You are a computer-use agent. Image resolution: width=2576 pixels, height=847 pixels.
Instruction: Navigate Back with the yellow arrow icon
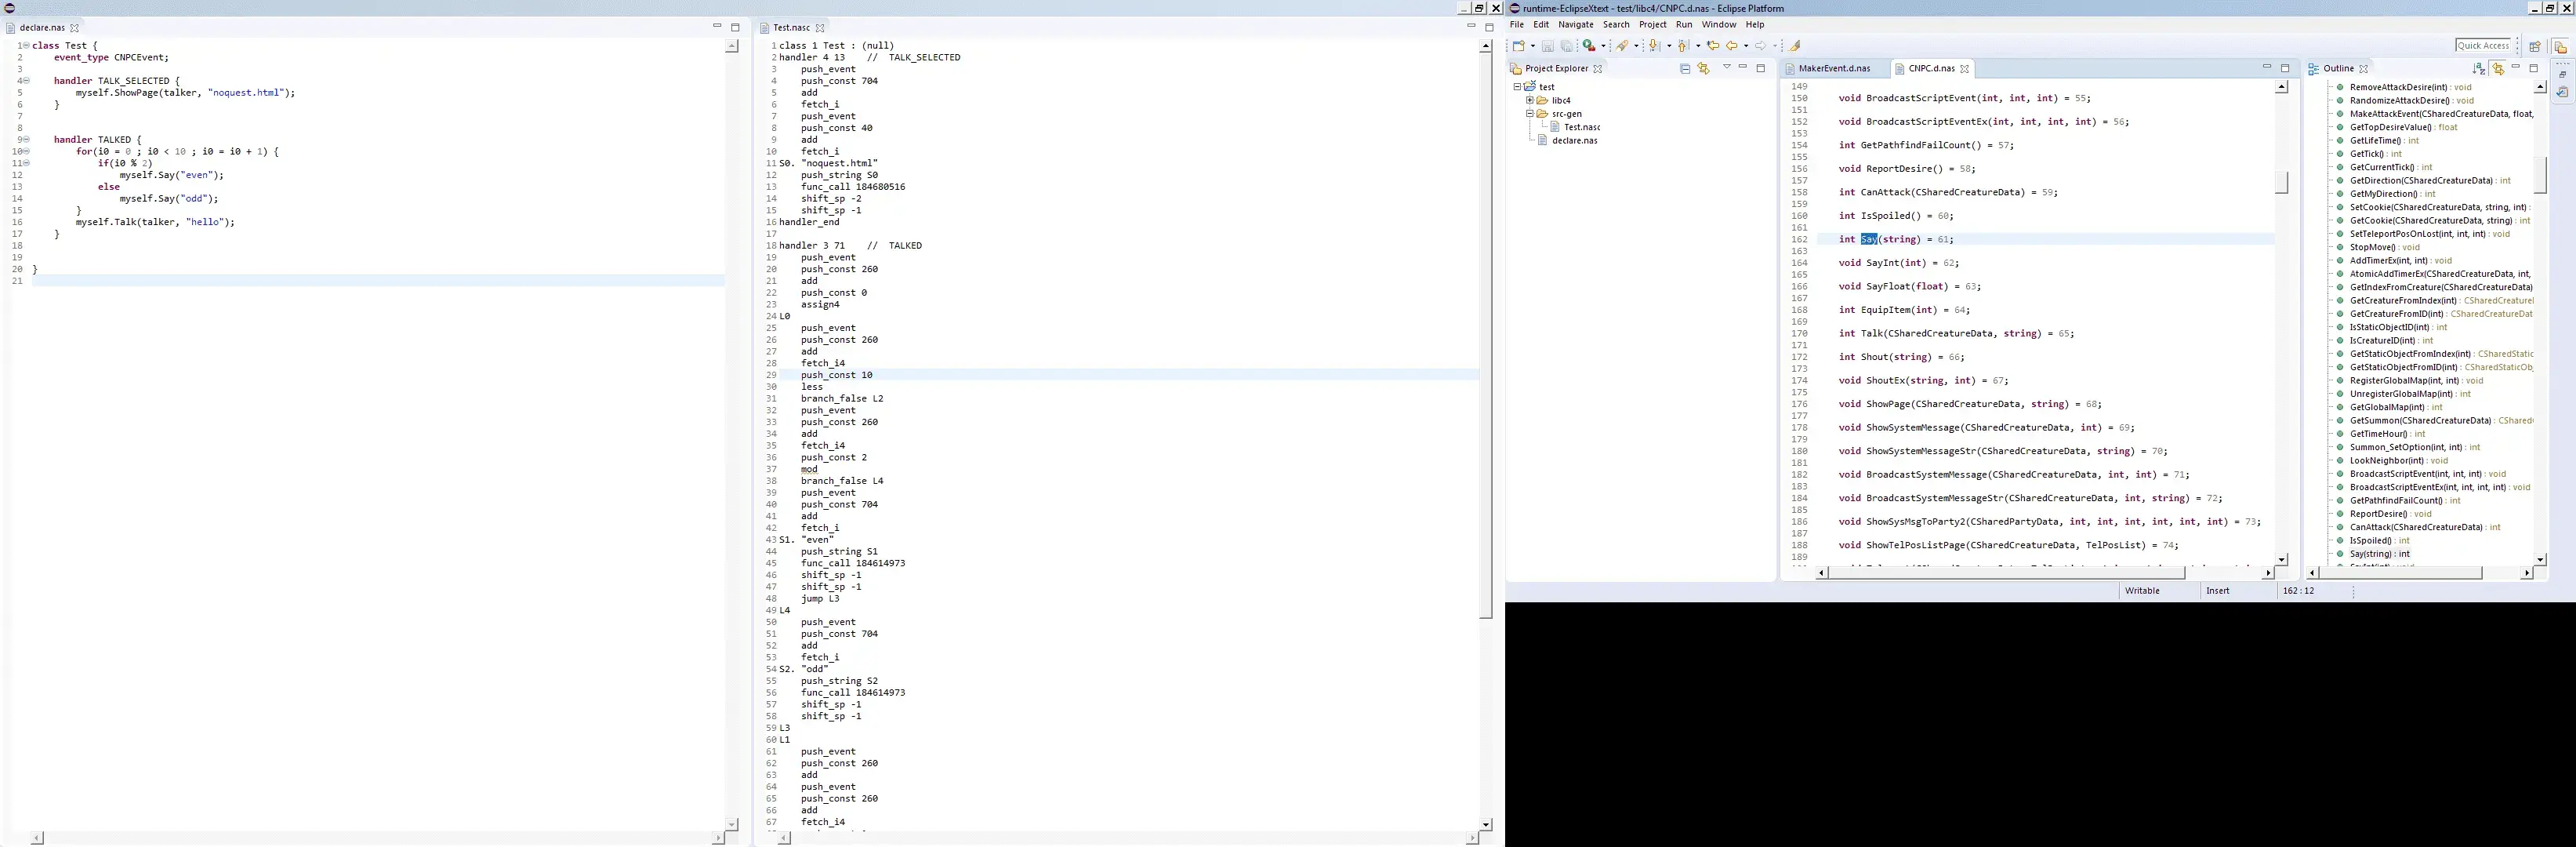point(1732,46)
